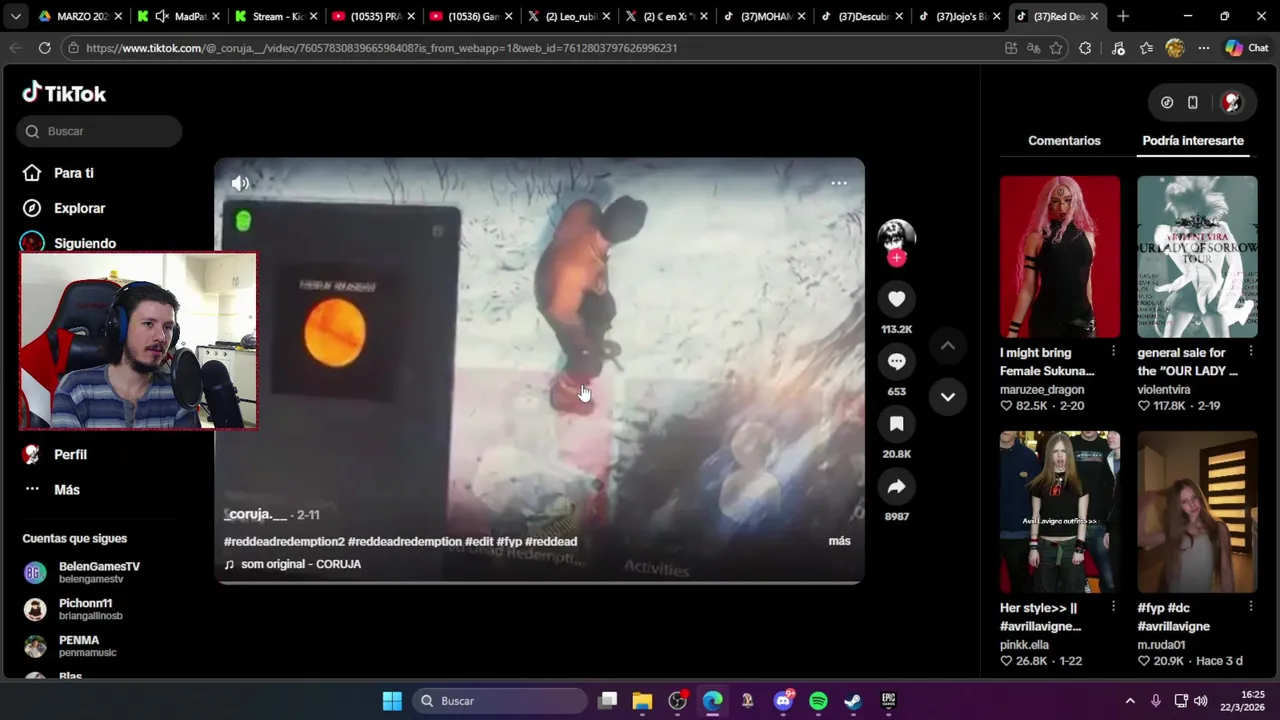Toggle microphone icon in system tray

coord(1156,701)
